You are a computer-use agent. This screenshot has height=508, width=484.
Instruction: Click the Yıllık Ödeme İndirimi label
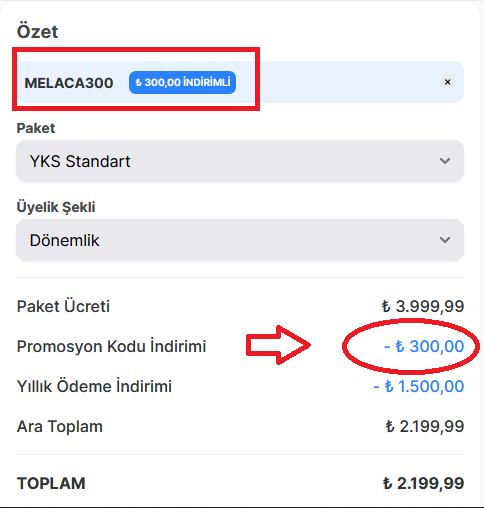(x=94, y=386)
